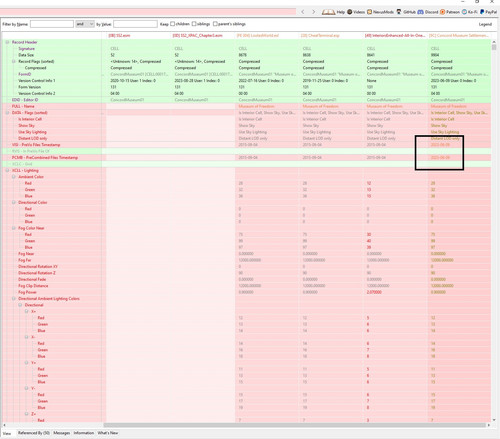The height and width of the screenshot is (439, 500).
Task: Select the Use Sky Lighting row
Action: pyautogui.click(x=246, y=132)
